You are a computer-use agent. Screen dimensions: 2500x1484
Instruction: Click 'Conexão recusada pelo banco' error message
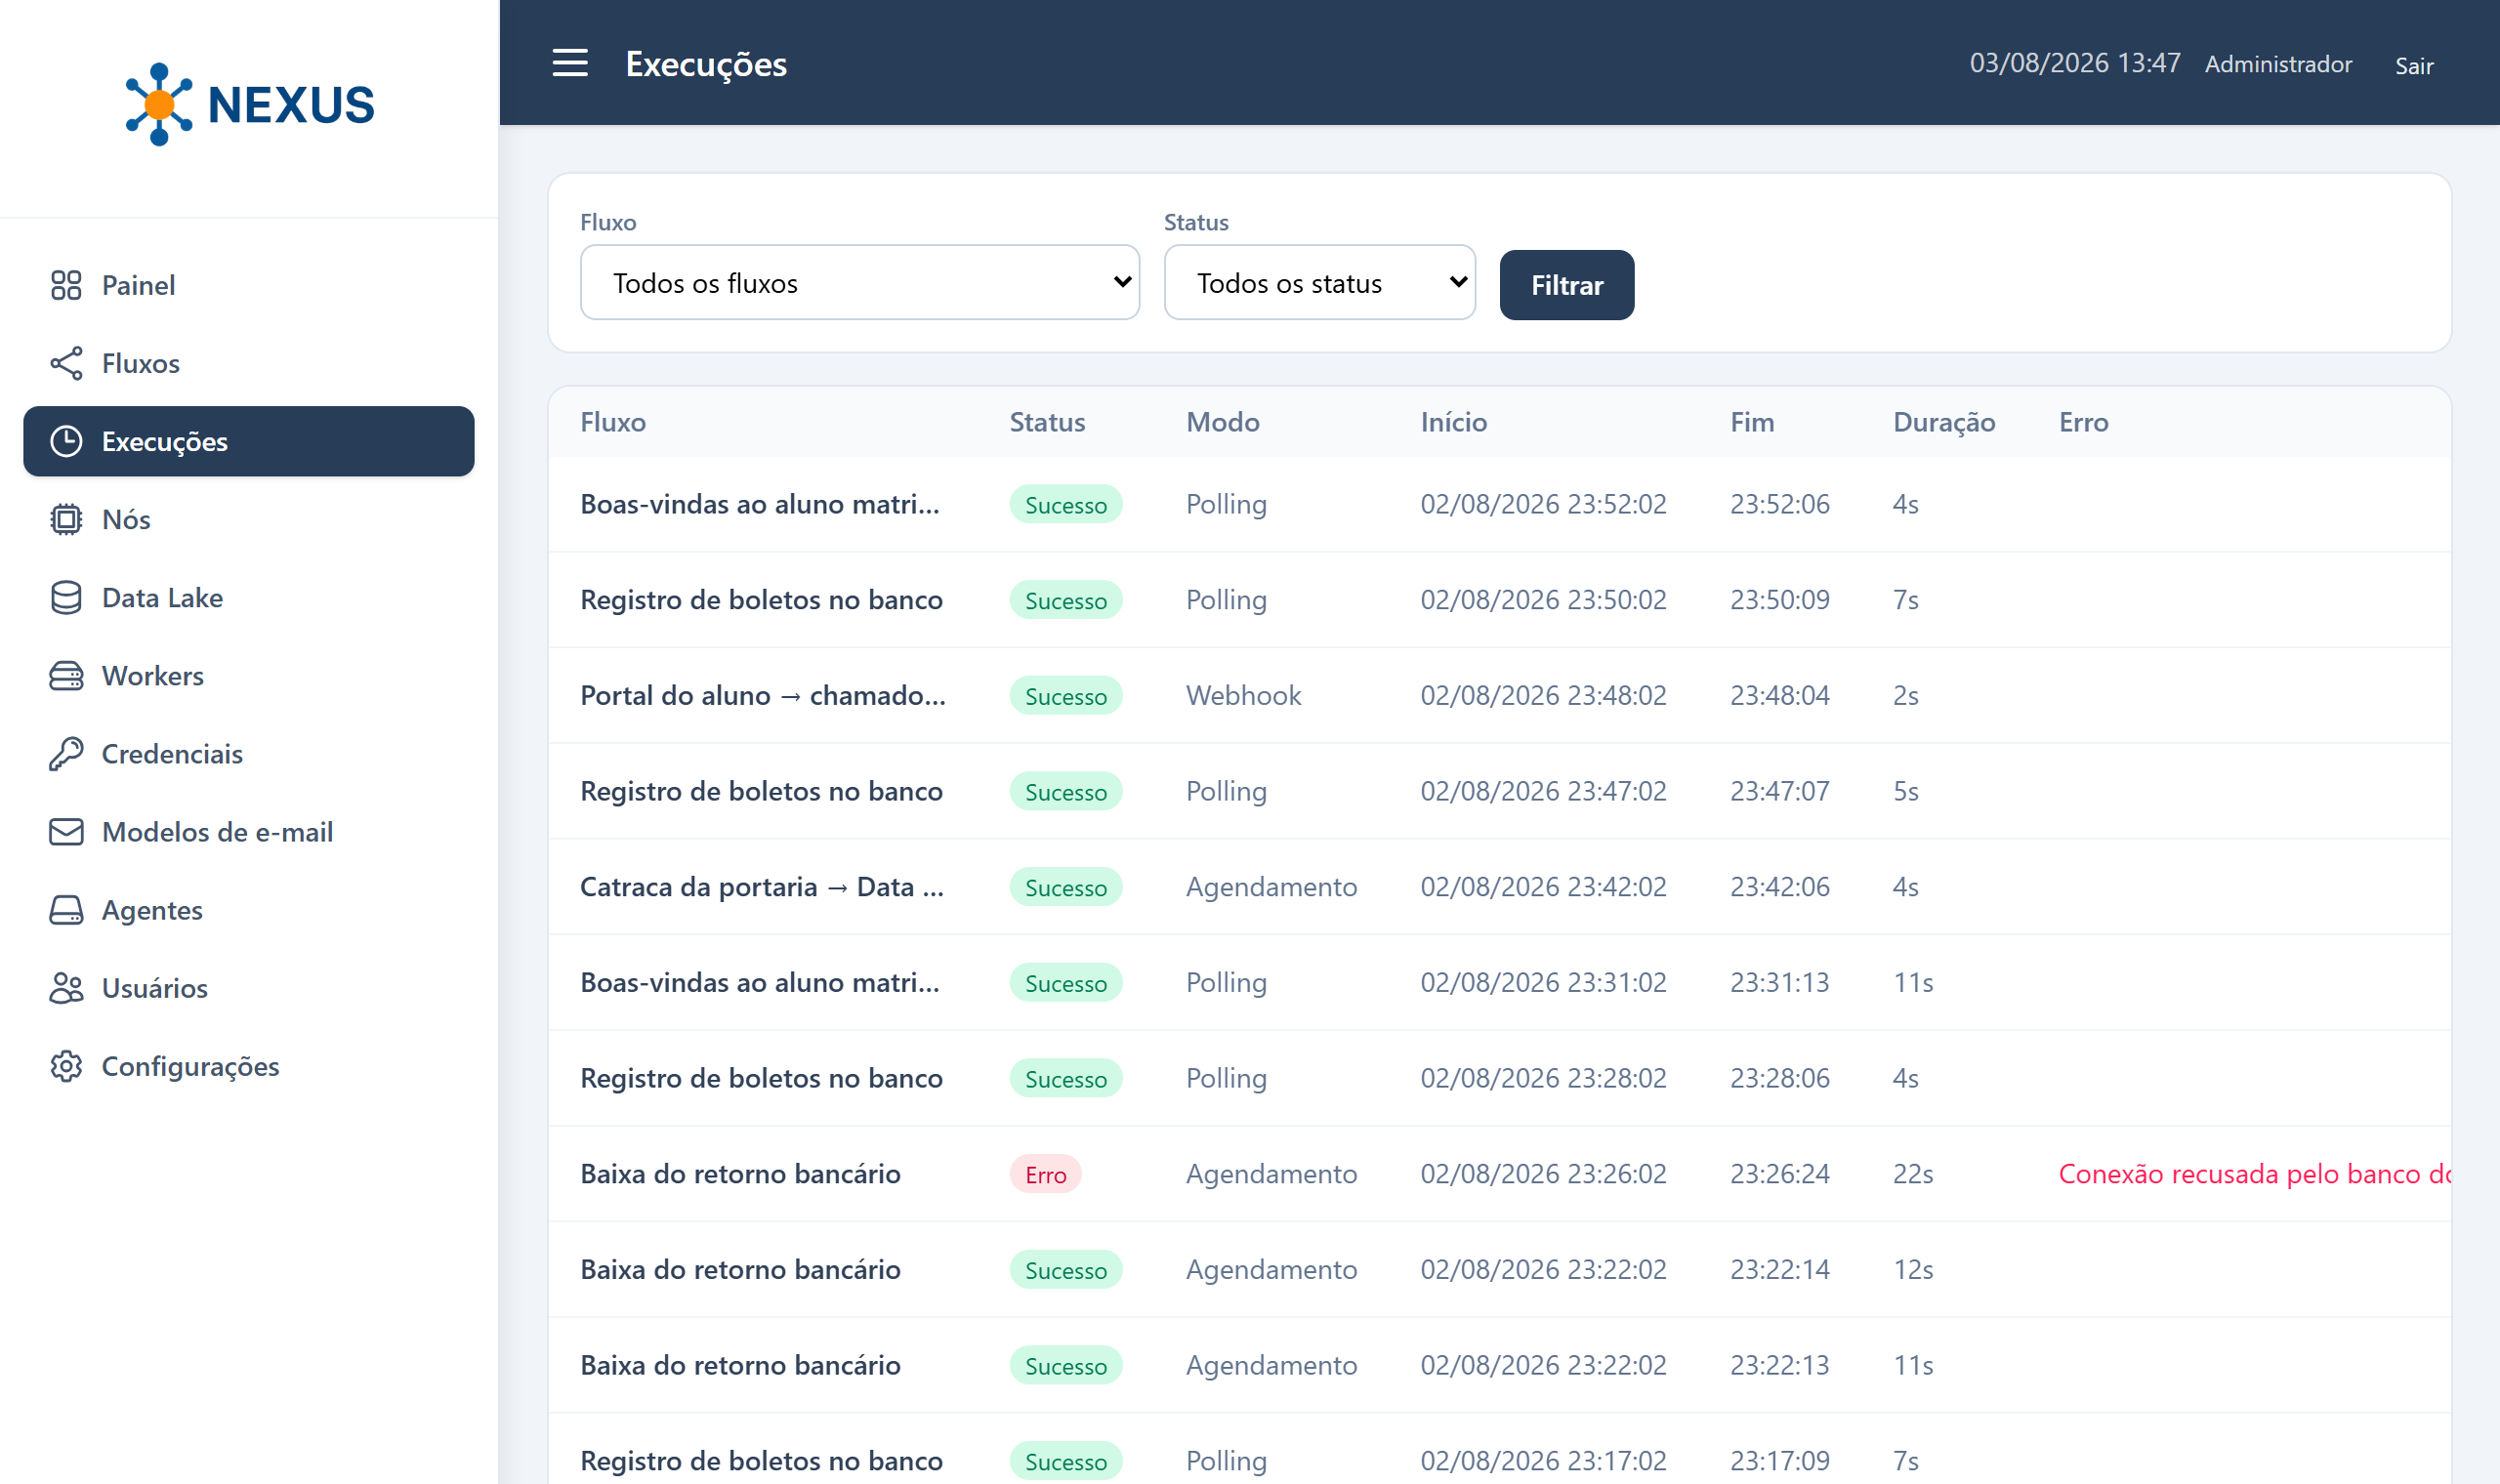click(x=2253, y=1174)
